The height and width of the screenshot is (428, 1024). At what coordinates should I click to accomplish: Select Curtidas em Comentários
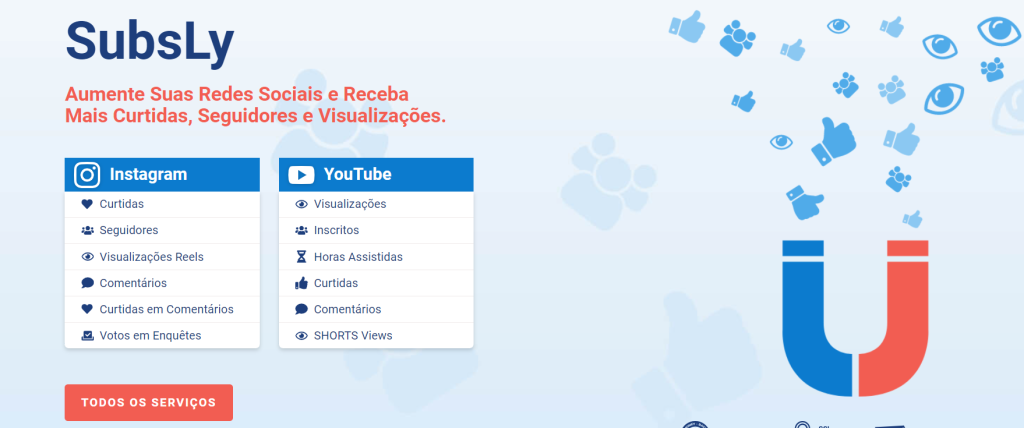[x=162, y=309]
